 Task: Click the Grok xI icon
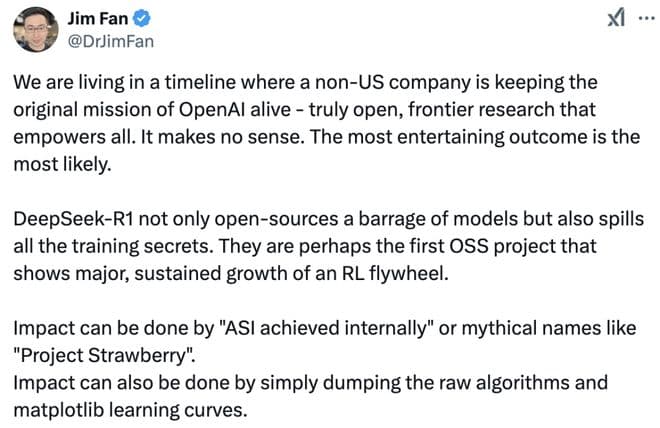pyautogui.click(x=616, y=19)
